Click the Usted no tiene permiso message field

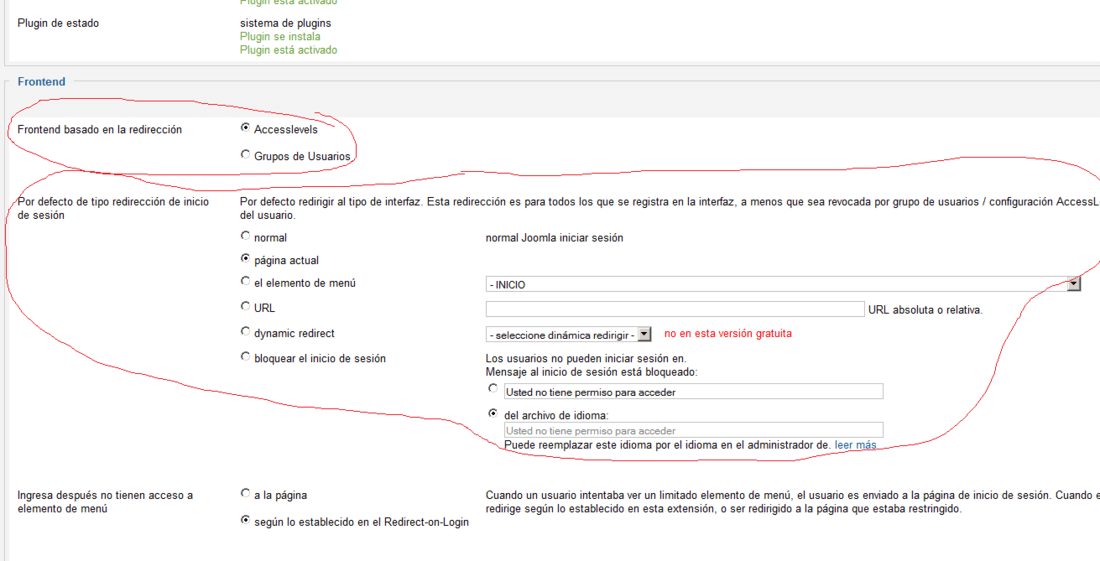(x=693, y=391)
